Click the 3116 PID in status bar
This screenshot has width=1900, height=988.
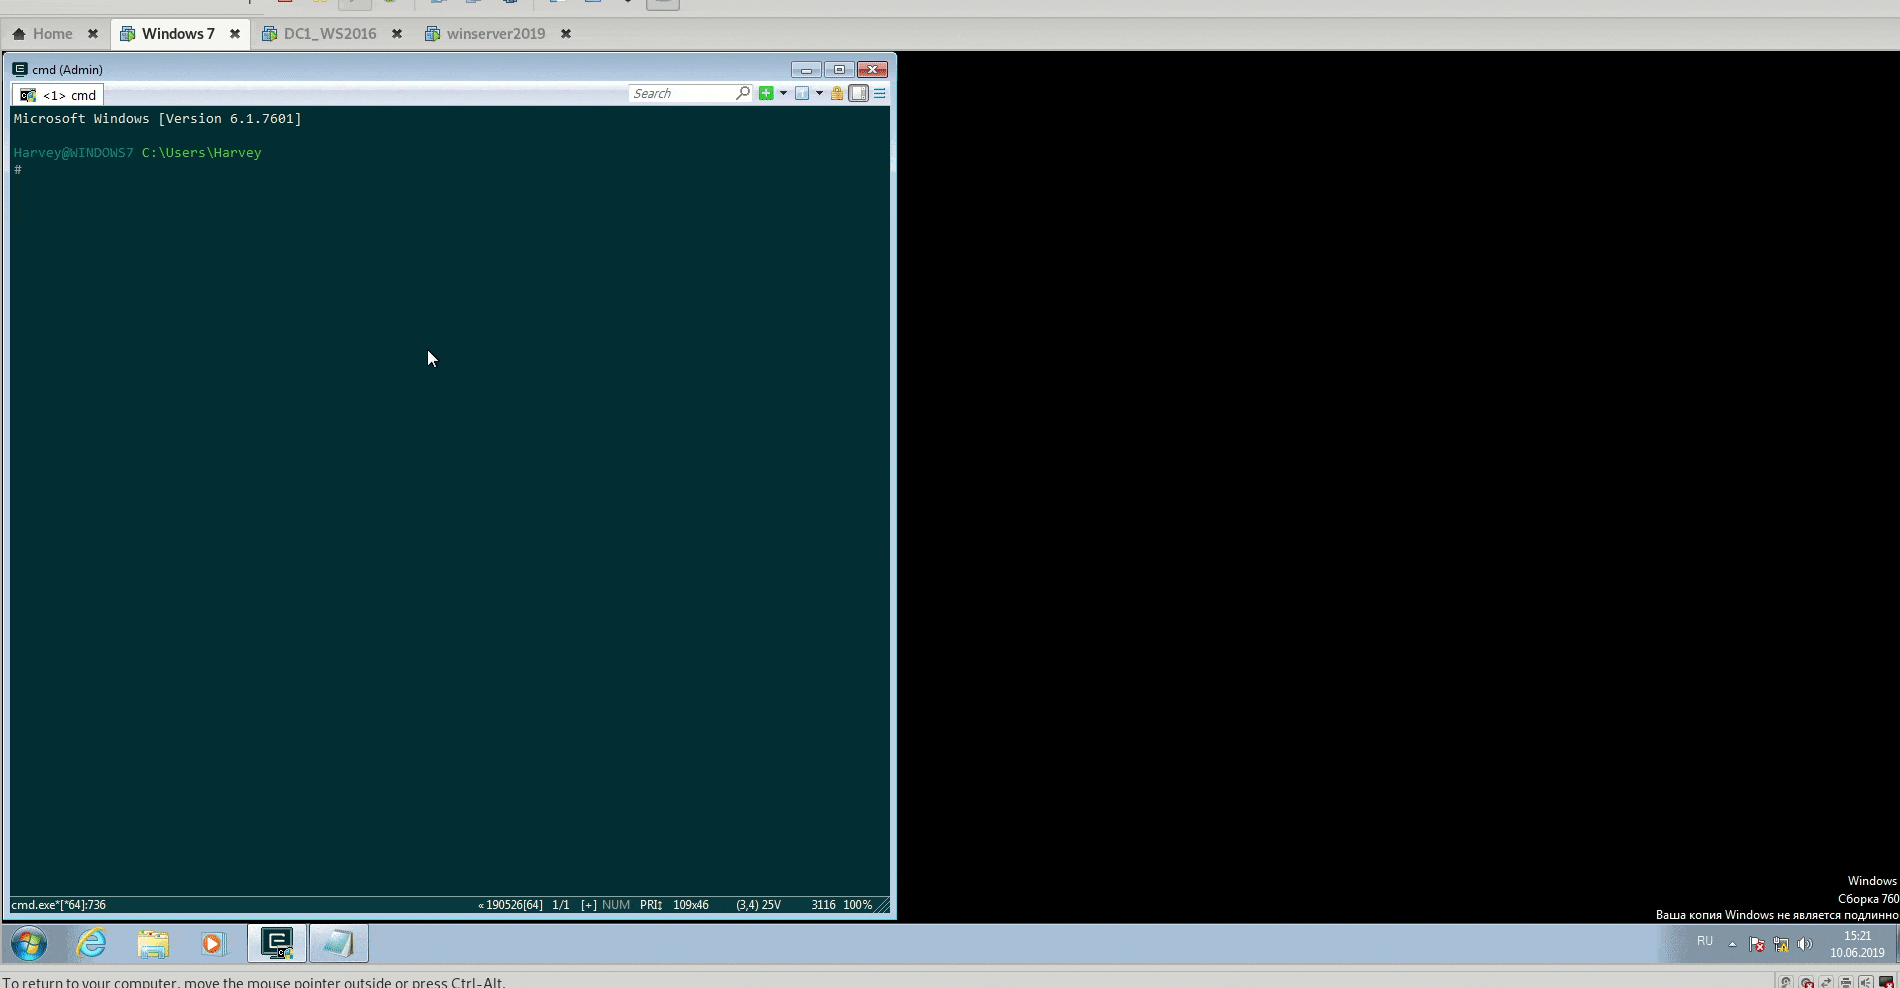(823, 905)
